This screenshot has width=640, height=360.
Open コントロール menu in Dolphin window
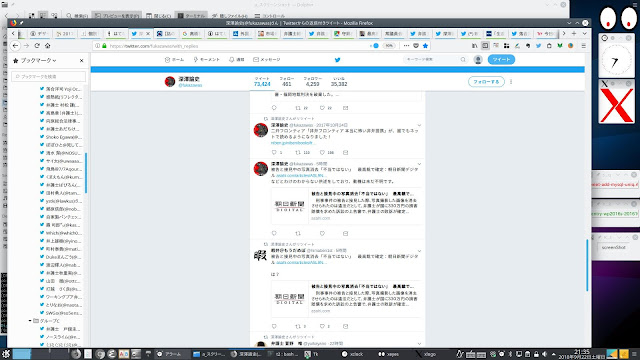(x=270, y=16)
